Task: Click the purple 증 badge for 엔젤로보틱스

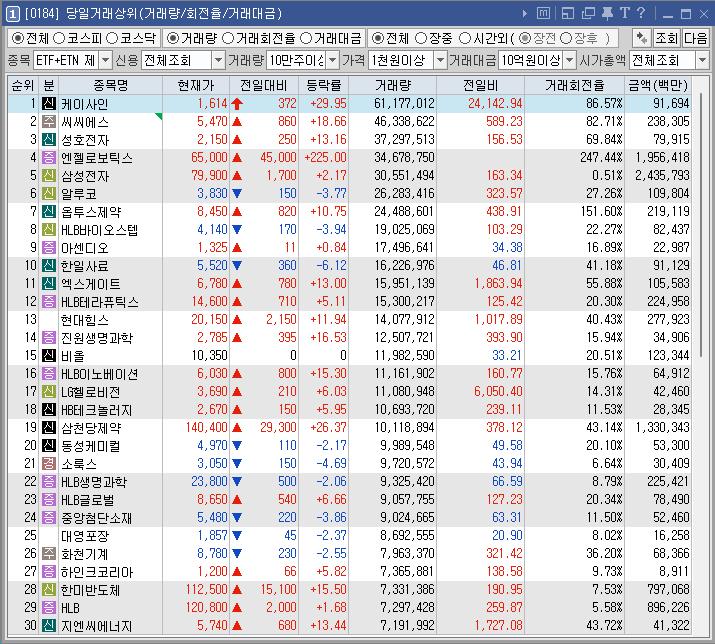Action: click(49, 158)
